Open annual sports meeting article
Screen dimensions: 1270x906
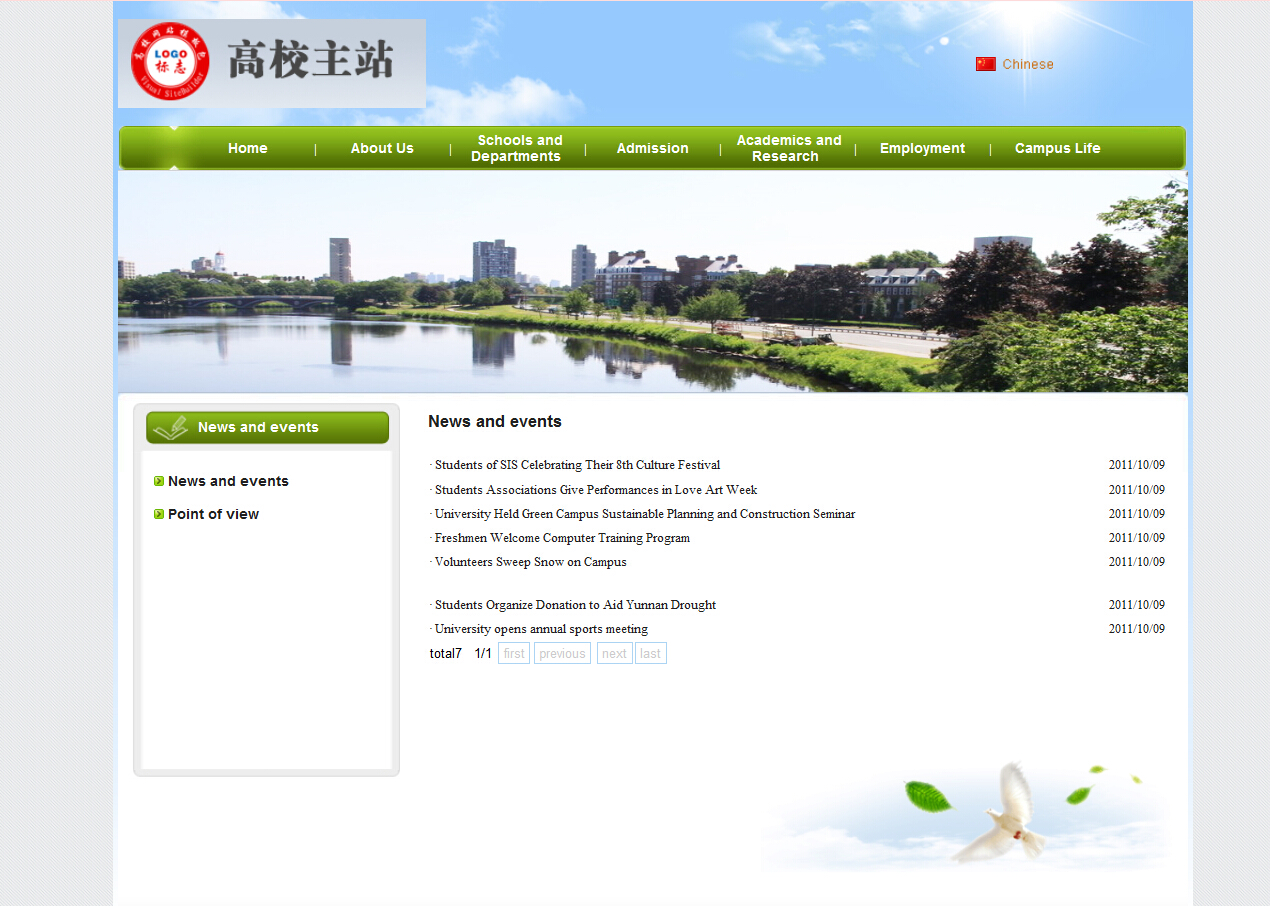(541, 629)
